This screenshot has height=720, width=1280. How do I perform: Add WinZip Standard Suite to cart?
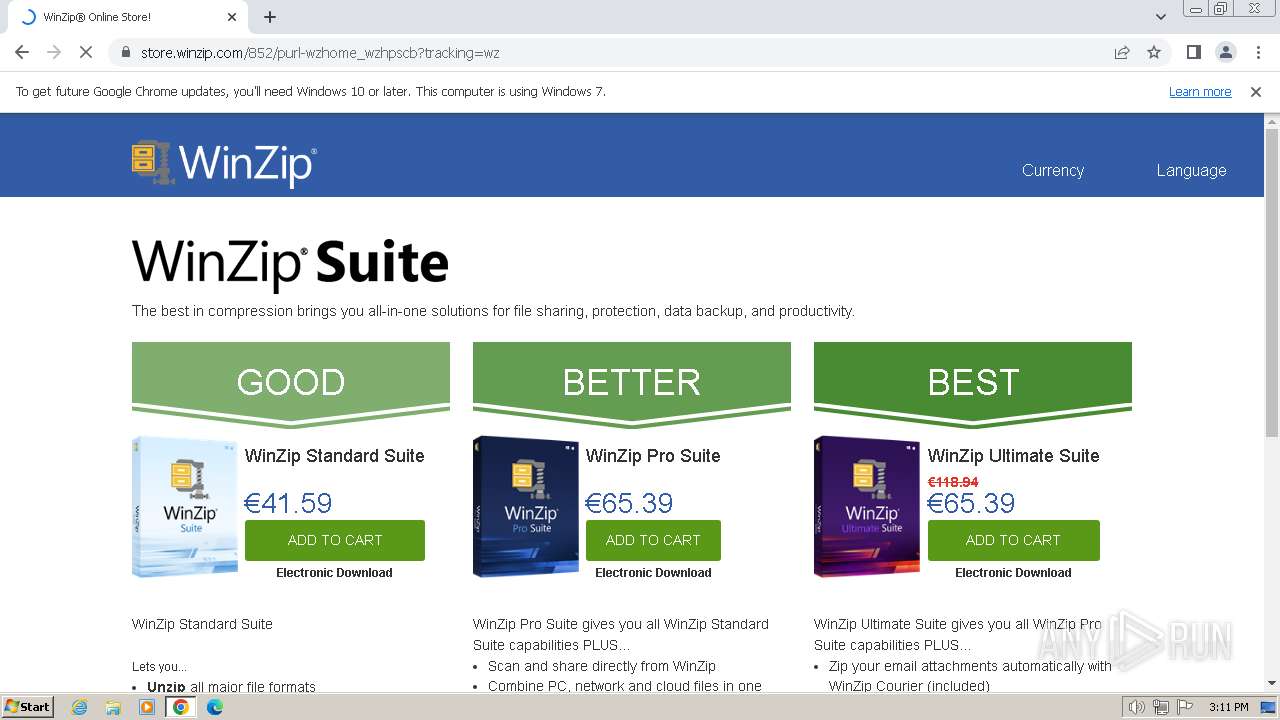[x=335, y=540]
